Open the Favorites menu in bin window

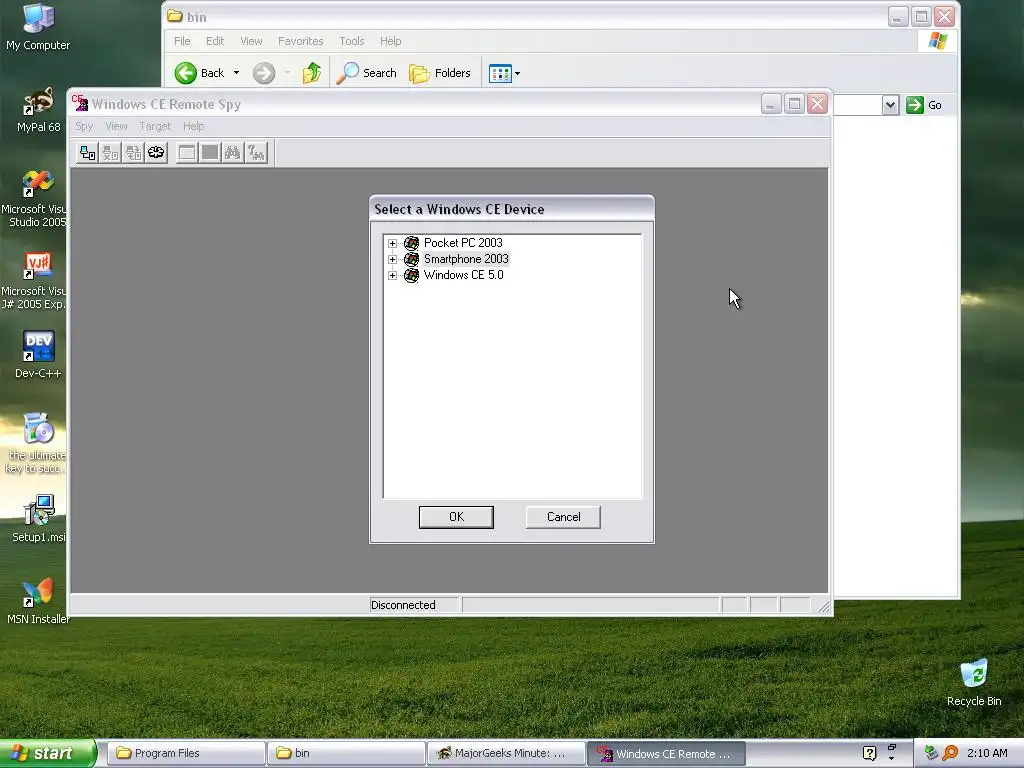[300, 41]
